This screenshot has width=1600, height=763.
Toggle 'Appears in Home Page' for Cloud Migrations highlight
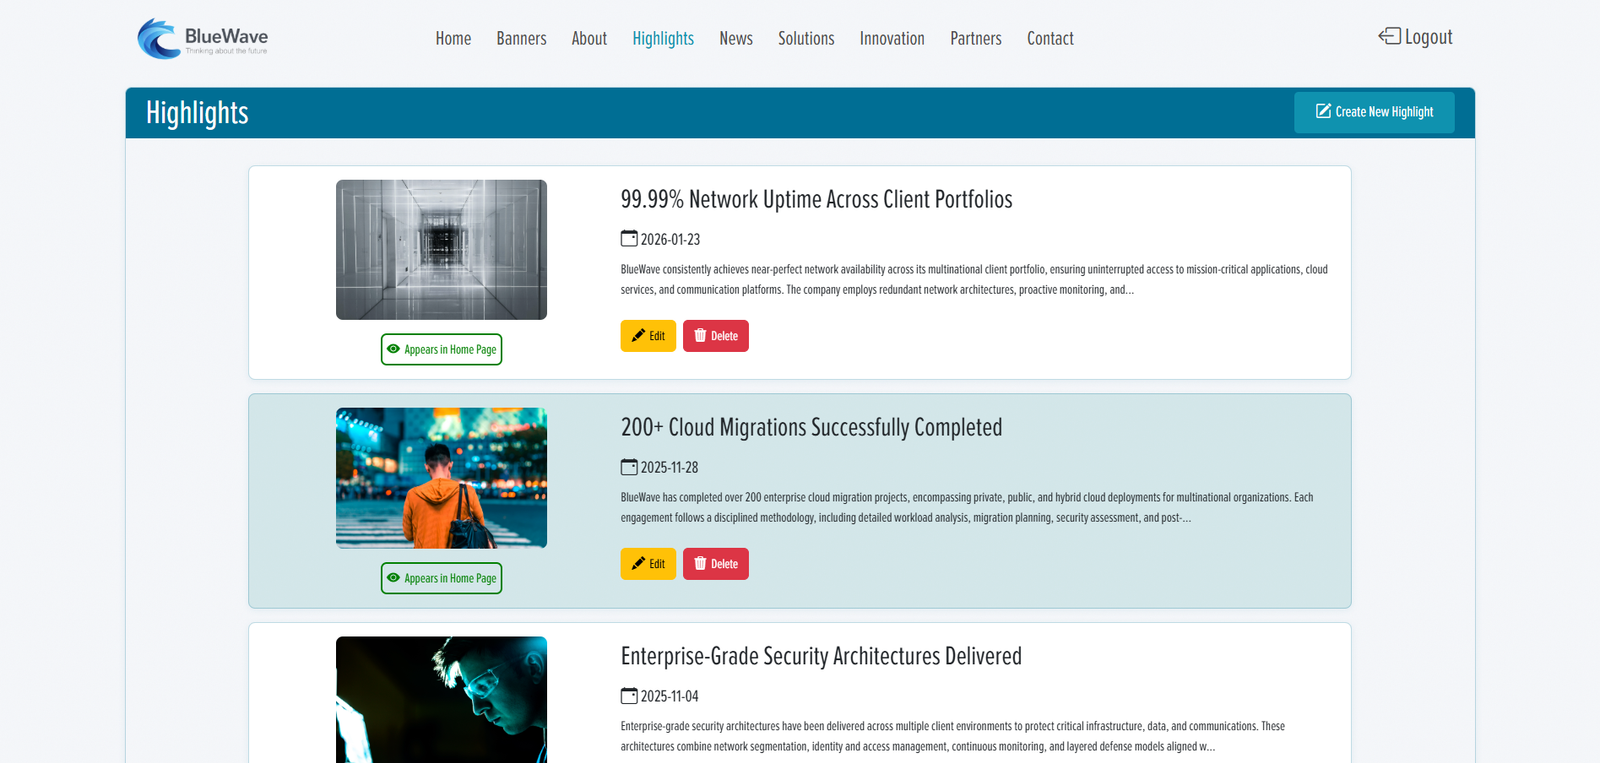pyautogui.click(x=441, y=578)
